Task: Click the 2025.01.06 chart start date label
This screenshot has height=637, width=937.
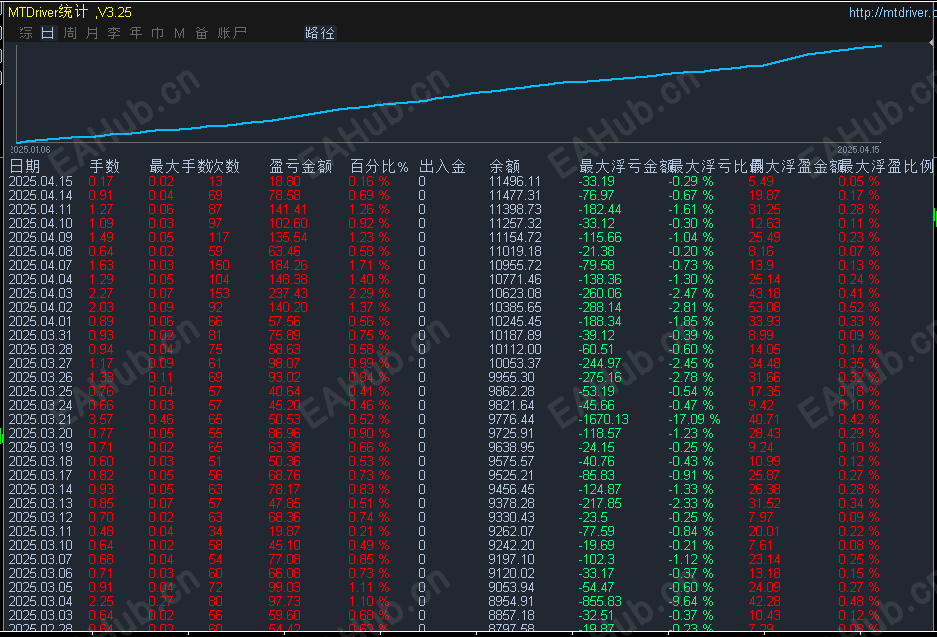Action: [30, 149]
